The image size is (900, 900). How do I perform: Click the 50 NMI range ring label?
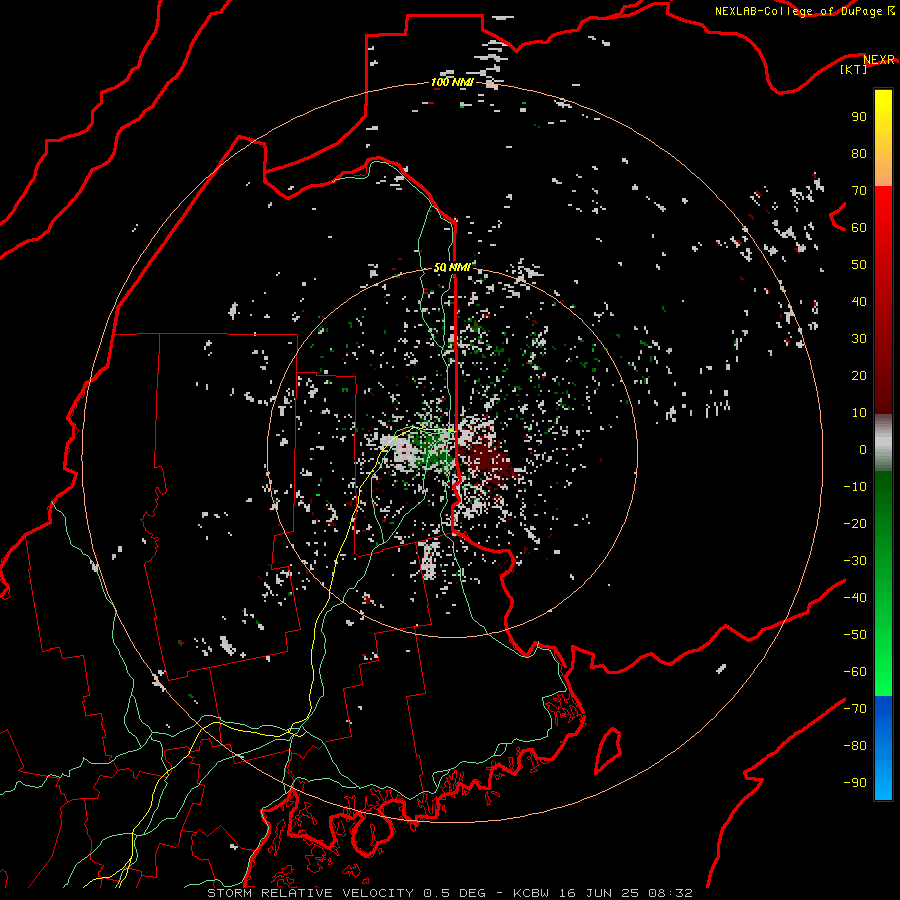[x=452, y=267]
